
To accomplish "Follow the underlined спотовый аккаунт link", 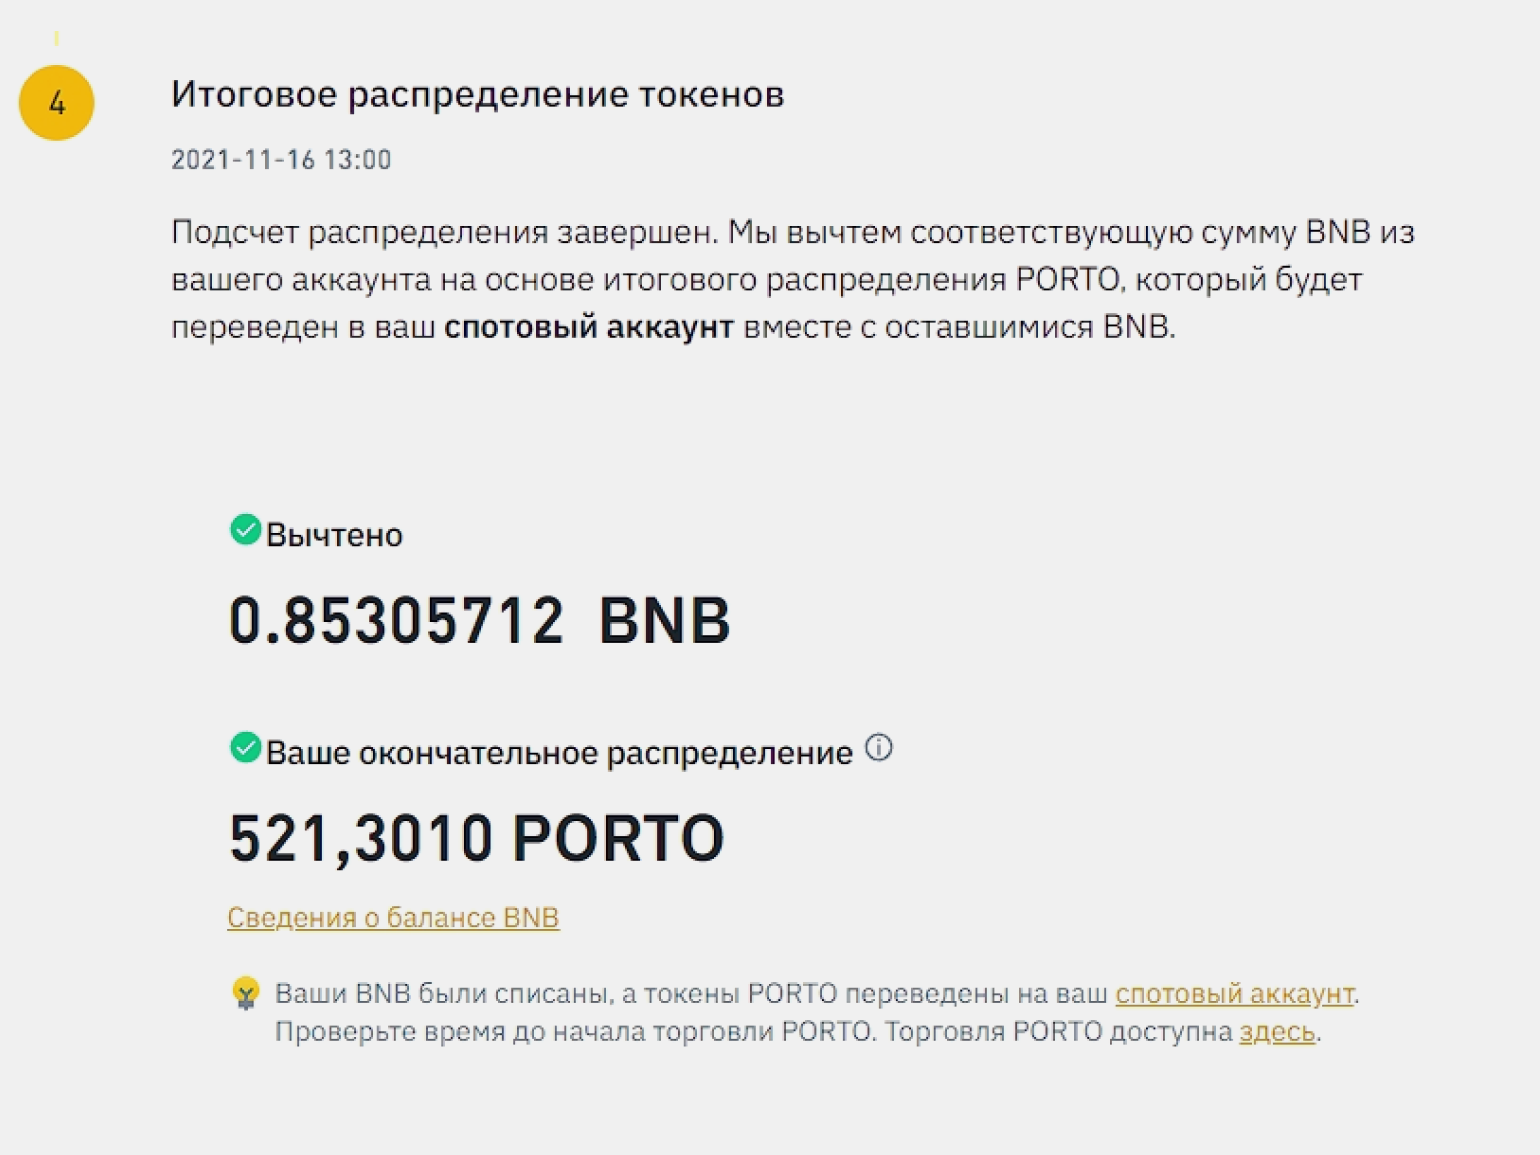I will (x=1234, y=994).
